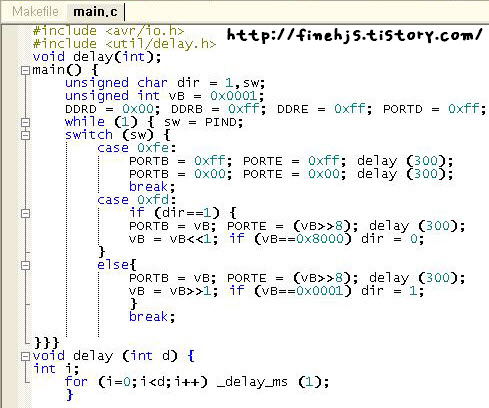This screenshot has height=408, width=489.
Task: Click the for (i=0;i<d;i++) loop
Action: pyautogui.click(x=136, y=382)
